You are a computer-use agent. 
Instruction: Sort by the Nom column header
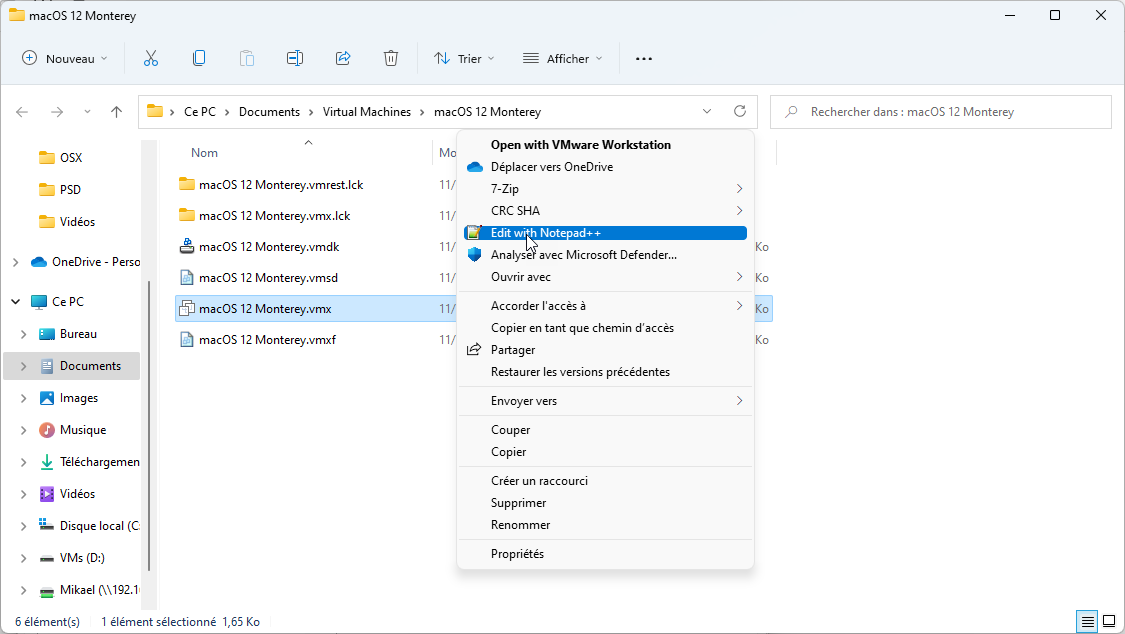pos(204,153)
